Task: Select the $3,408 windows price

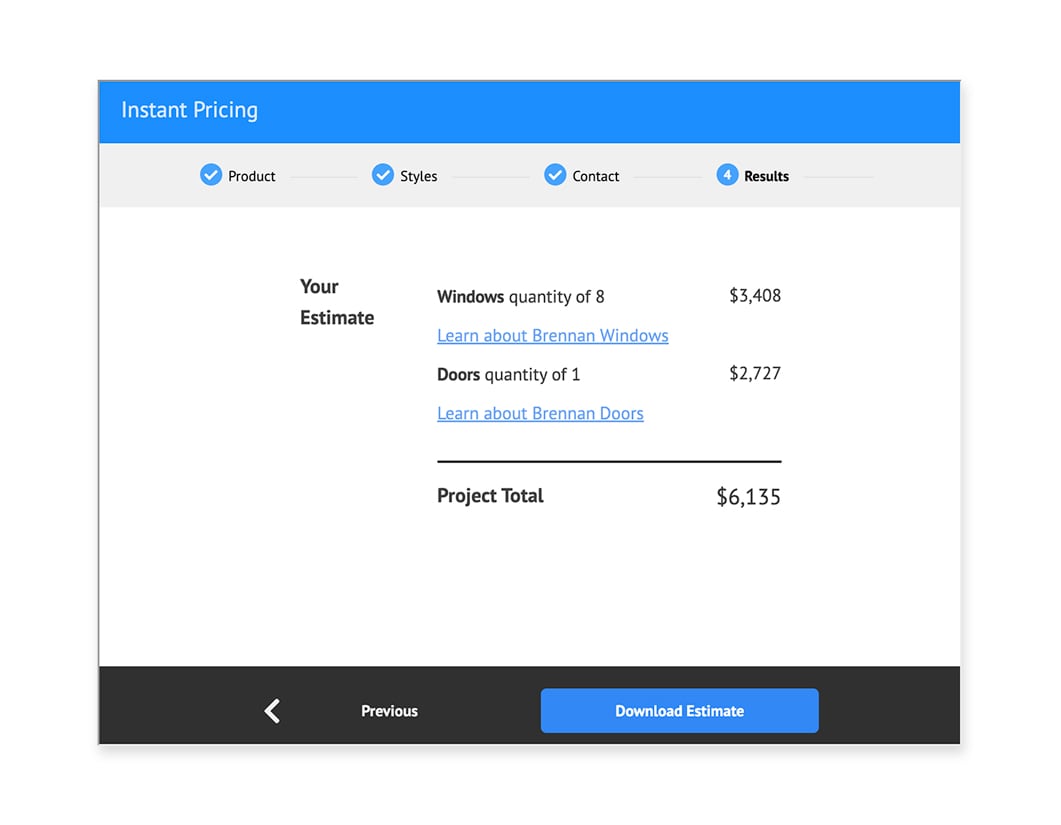Action: pos(754,296)
